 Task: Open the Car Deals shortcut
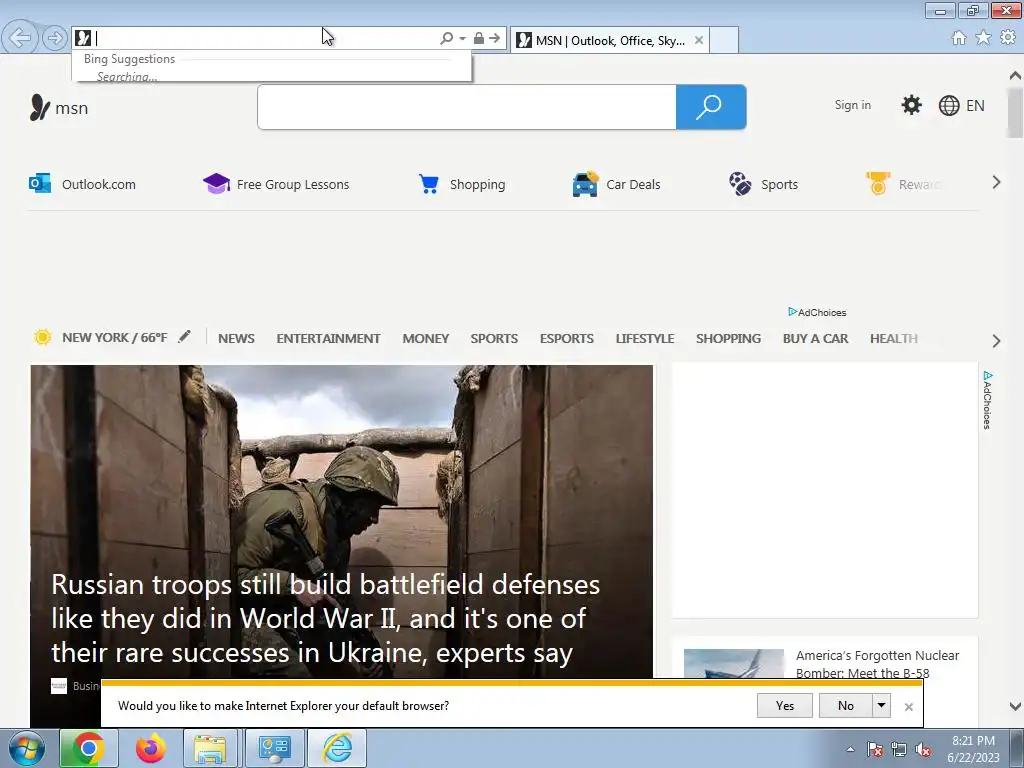tap(616, 184)
